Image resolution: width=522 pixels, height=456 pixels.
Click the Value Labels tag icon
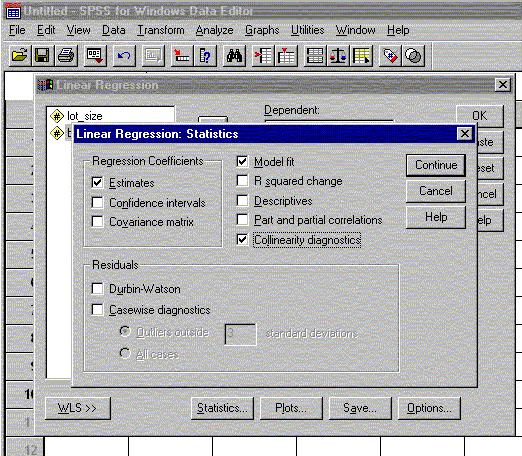[x=390, y=56]
